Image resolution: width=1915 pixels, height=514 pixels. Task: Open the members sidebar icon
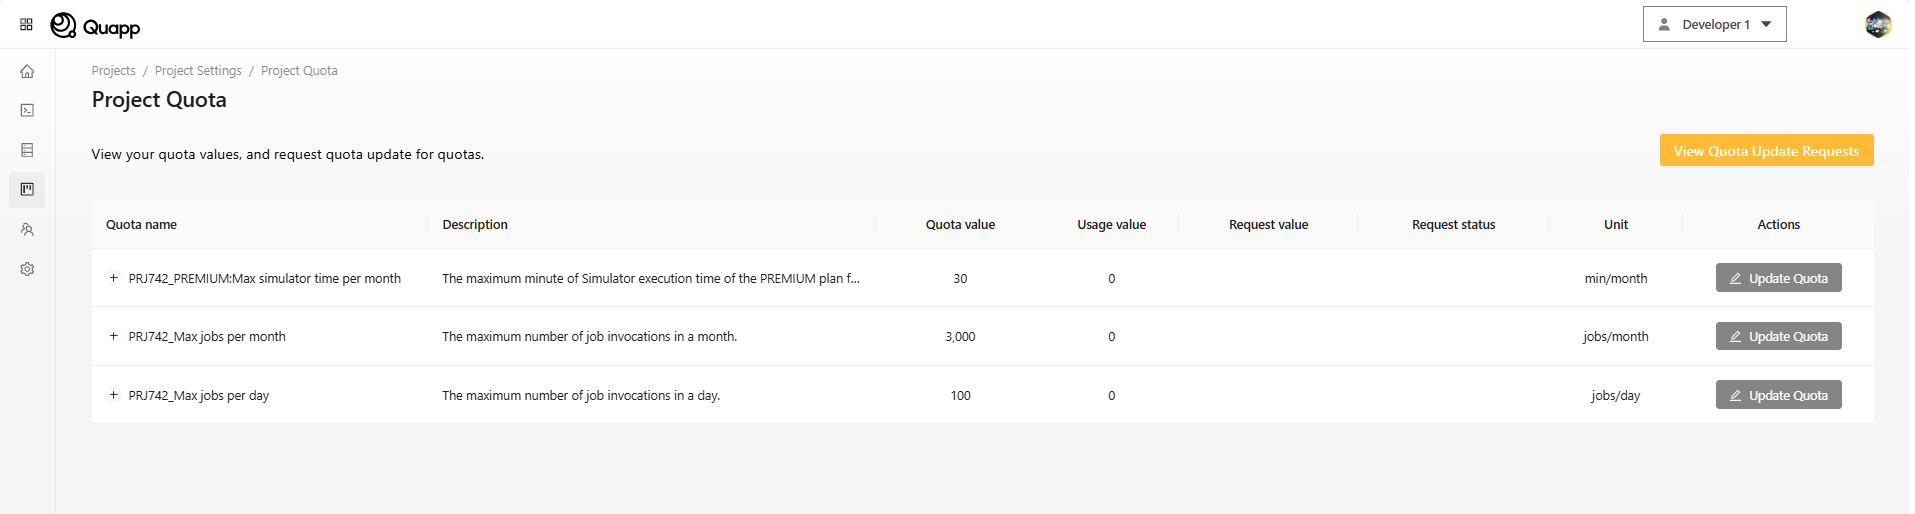[x=27, y=229]
